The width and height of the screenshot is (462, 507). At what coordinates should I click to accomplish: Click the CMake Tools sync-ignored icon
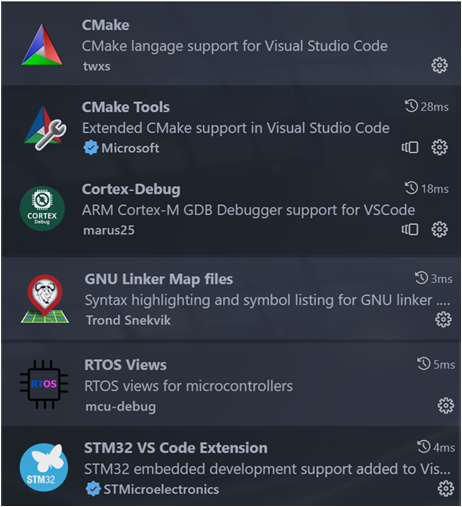click(410, 147)
